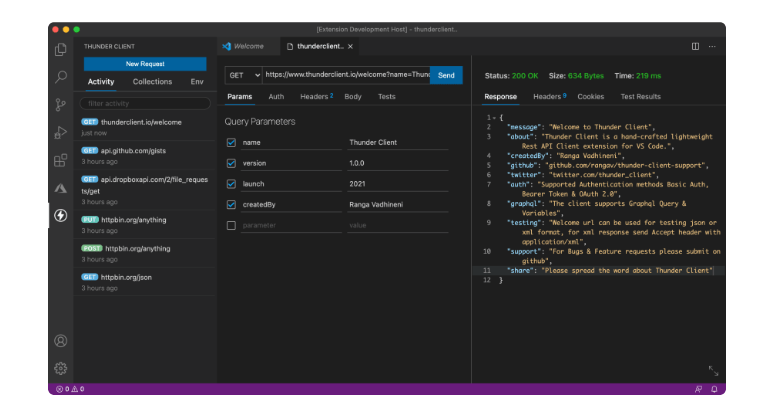Open Run and Debug in activity bar
Image resolution: width=768 pixels, height=417 pixels.
(61, 132)
